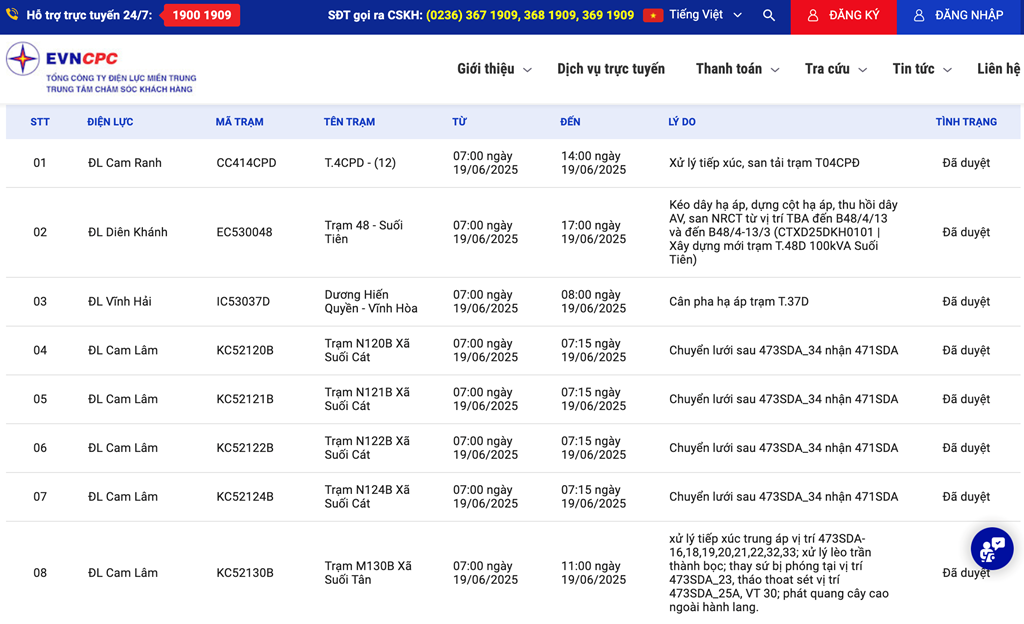Open Dịch vụ trực tuyến menu item
This screenshot has width=1024, height=624.
pos(611,69)
